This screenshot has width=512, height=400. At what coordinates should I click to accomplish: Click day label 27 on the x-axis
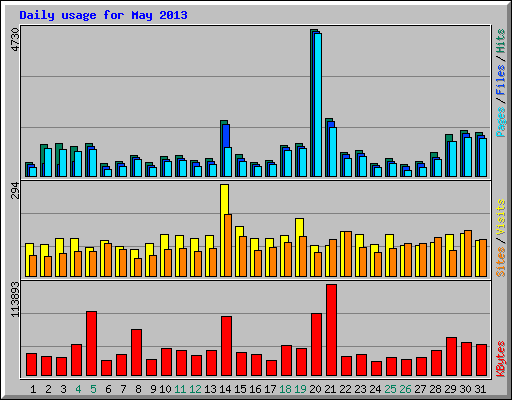420,389
